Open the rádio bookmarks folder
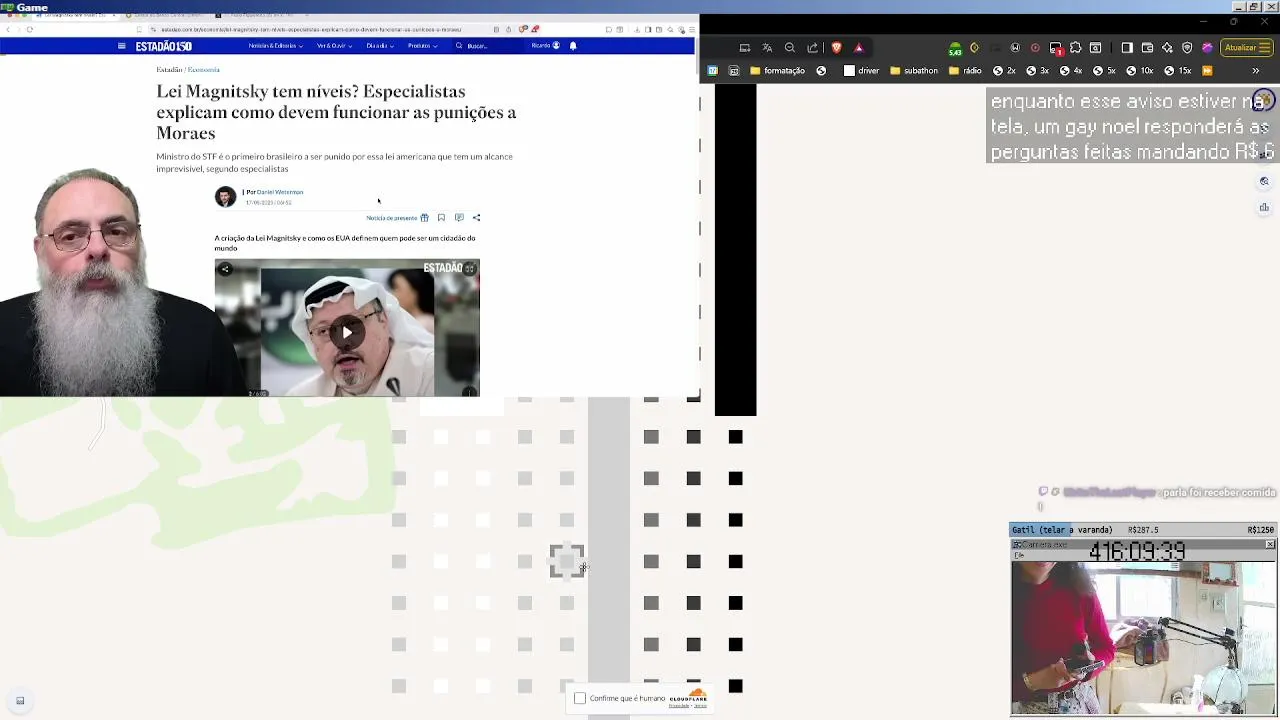Viewport: 1280px width, 720px height. (966, 71)
